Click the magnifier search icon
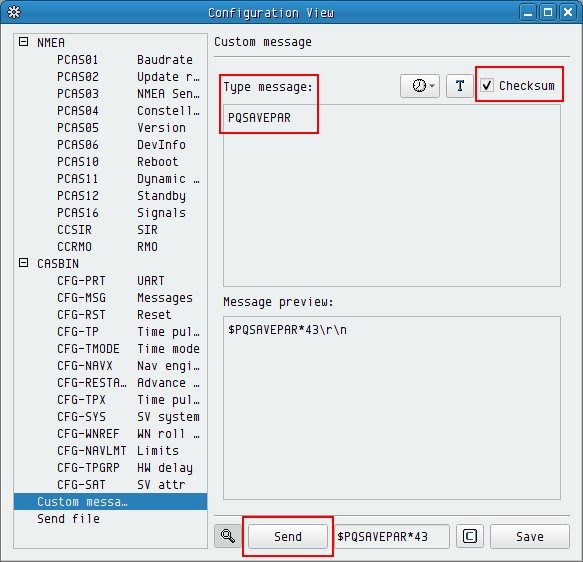 (x=228, y=536)
